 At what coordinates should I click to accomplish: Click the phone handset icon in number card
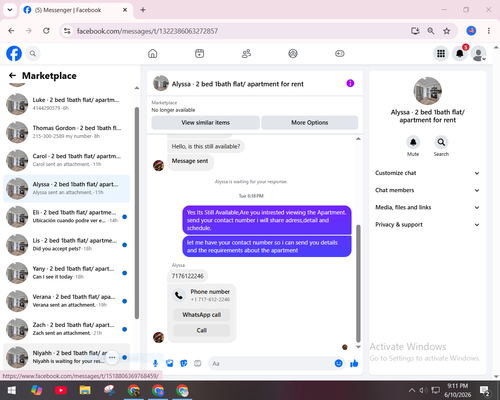coord(179,295)
